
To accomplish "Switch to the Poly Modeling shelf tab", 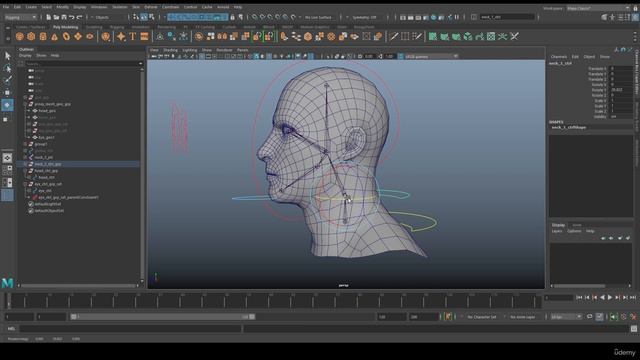I will pyautogui.click(x=65, y=27).
